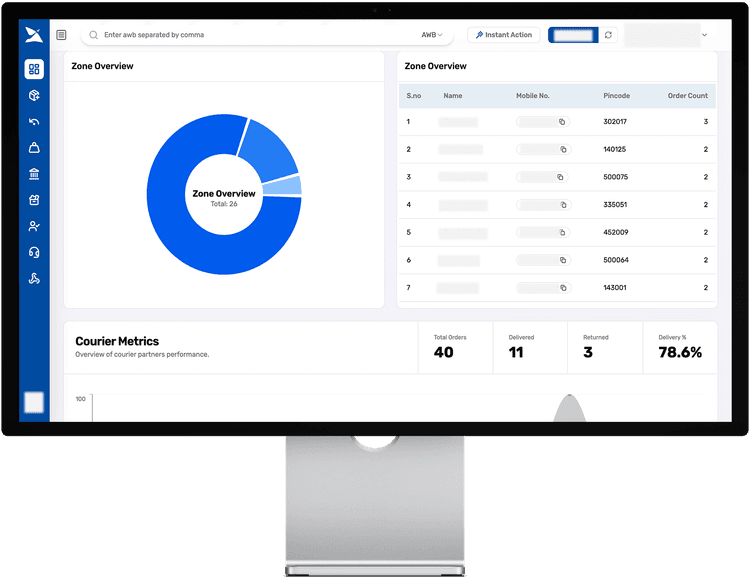Open the AWB search type dropdown
Screen dimensions: 750x578
pyautogui.click(x=431, y=35)
